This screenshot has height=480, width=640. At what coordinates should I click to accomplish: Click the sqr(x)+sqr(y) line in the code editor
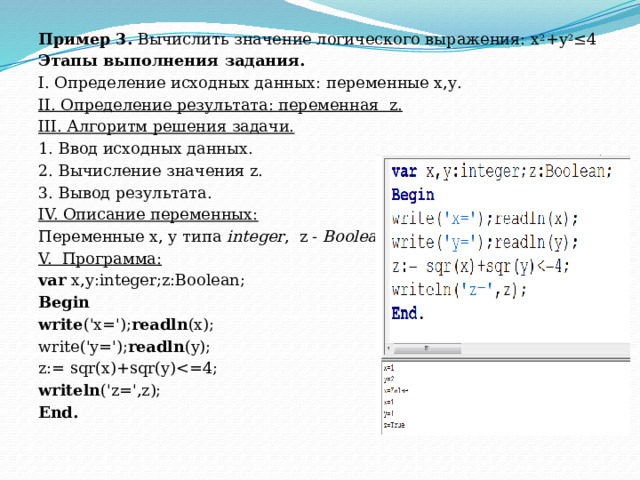(480, 267)
